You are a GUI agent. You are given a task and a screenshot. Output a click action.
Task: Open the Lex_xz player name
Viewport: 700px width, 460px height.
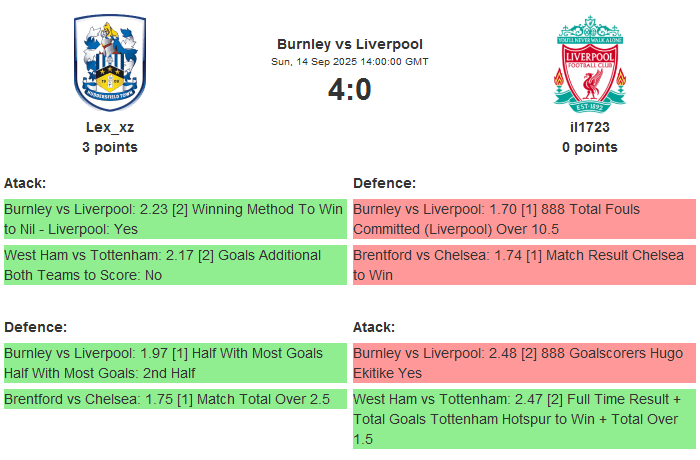[x=110, y=127]
